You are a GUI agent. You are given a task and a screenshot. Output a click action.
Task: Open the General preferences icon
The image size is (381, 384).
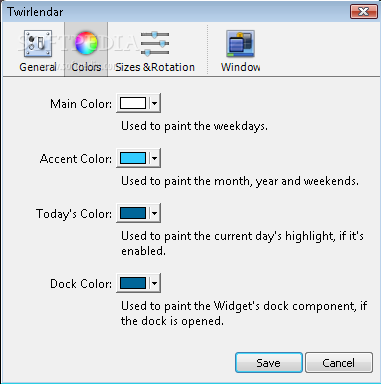pos(37,43)
